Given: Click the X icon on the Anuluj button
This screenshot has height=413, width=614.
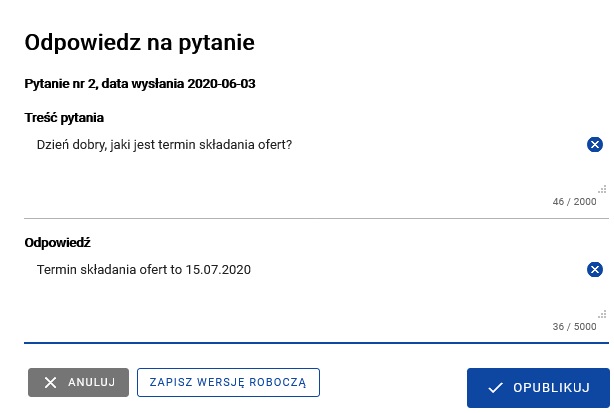Looking at the screenshot, I should click(x=50, y=382).
